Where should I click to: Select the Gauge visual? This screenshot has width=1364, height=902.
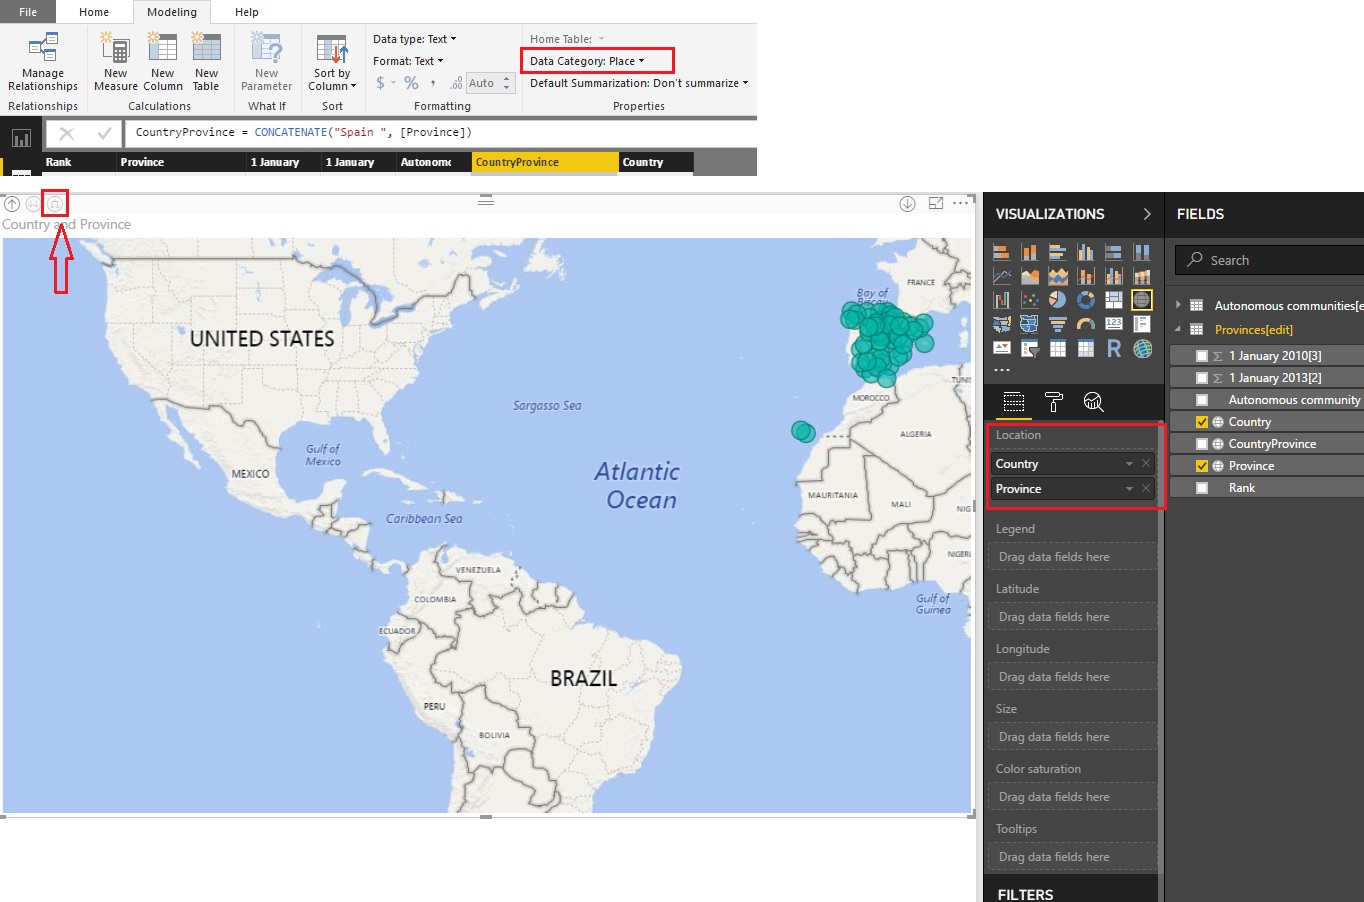[1086, 324]
